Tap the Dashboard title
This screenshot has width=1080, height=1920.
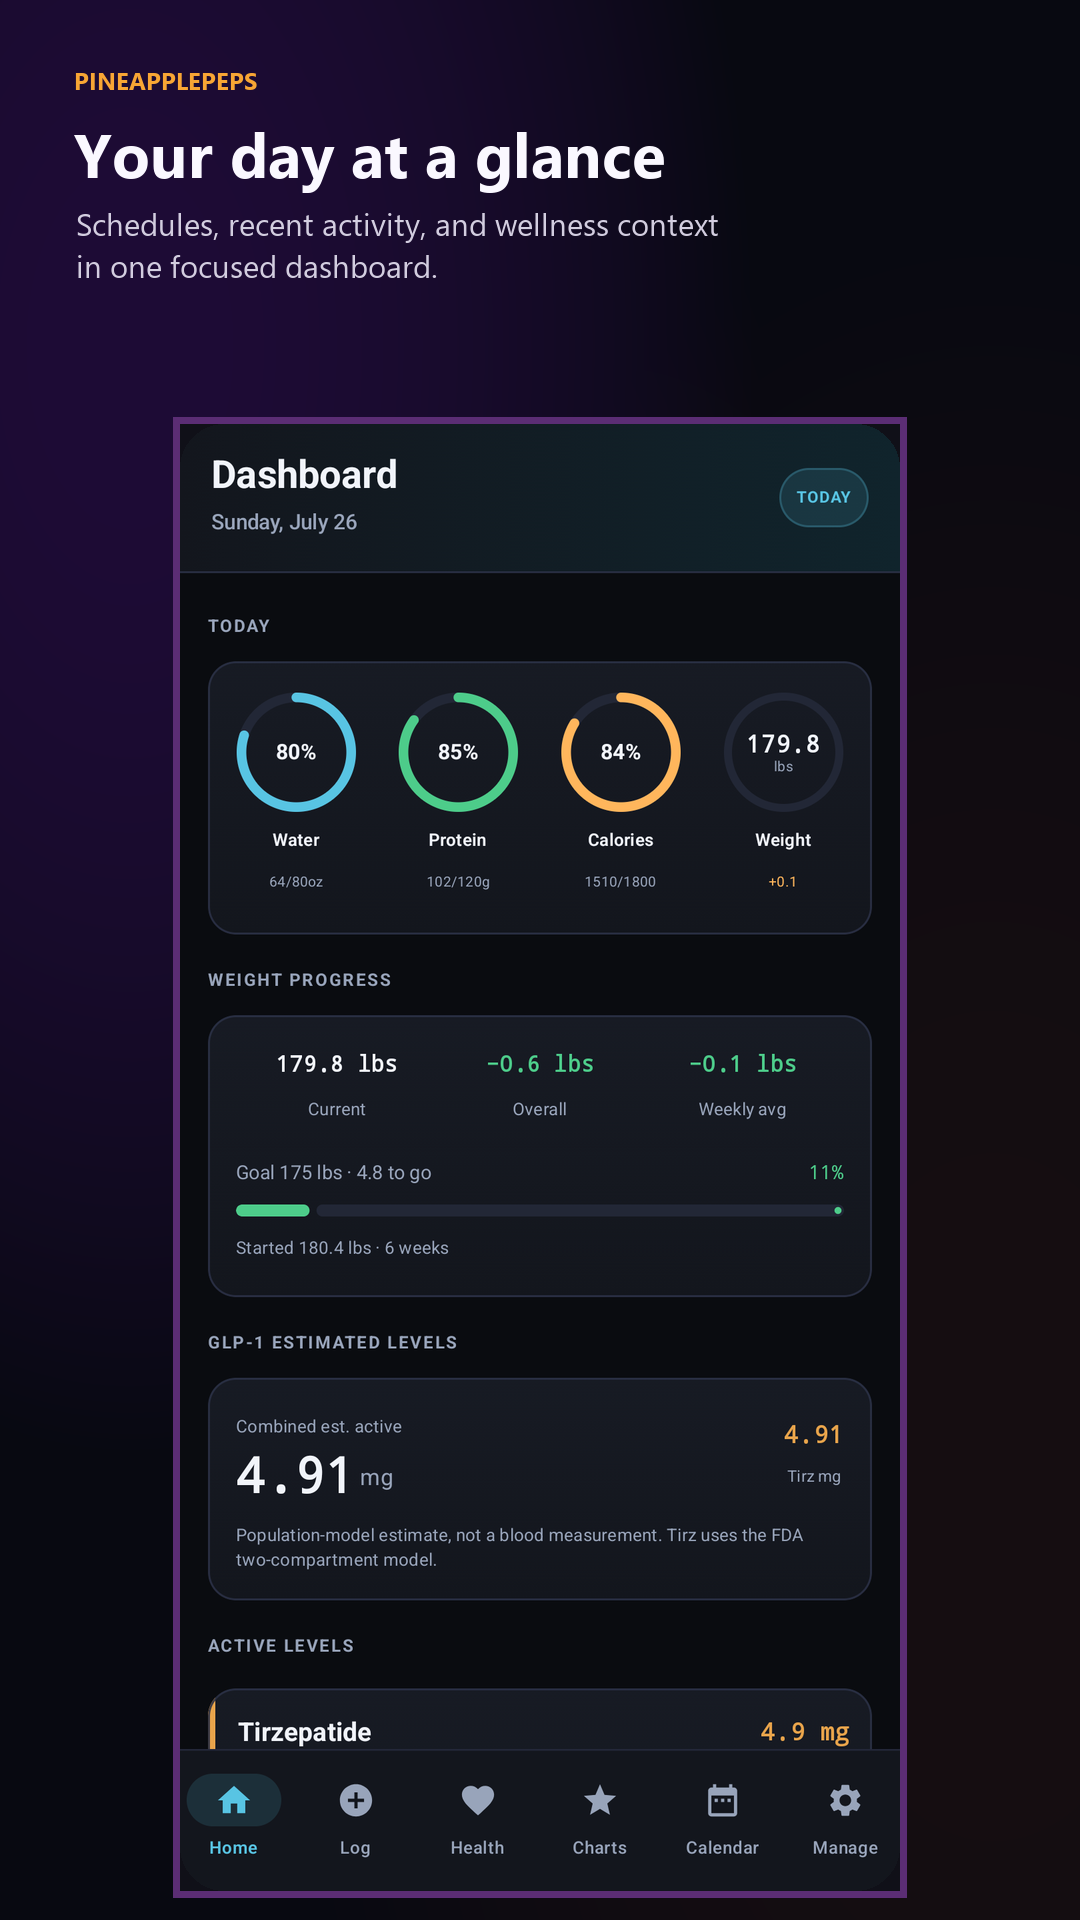tap(304, 475)
